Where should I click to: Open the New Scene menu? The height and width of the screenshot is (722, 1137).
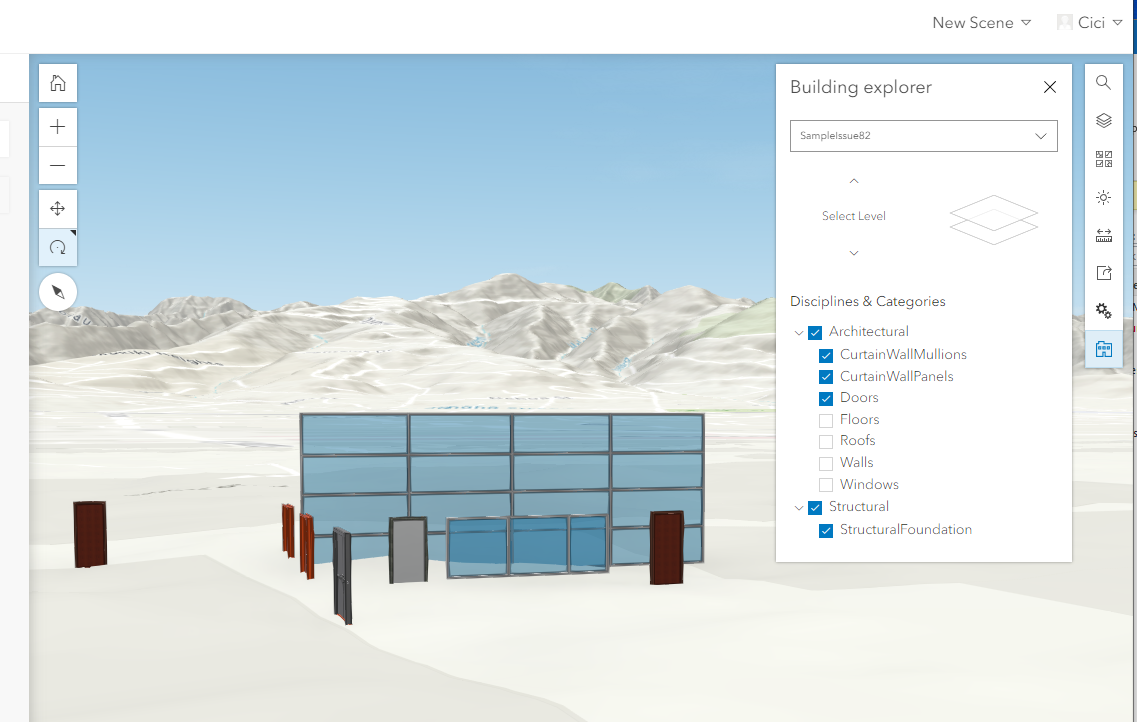(x=981, y=22)
